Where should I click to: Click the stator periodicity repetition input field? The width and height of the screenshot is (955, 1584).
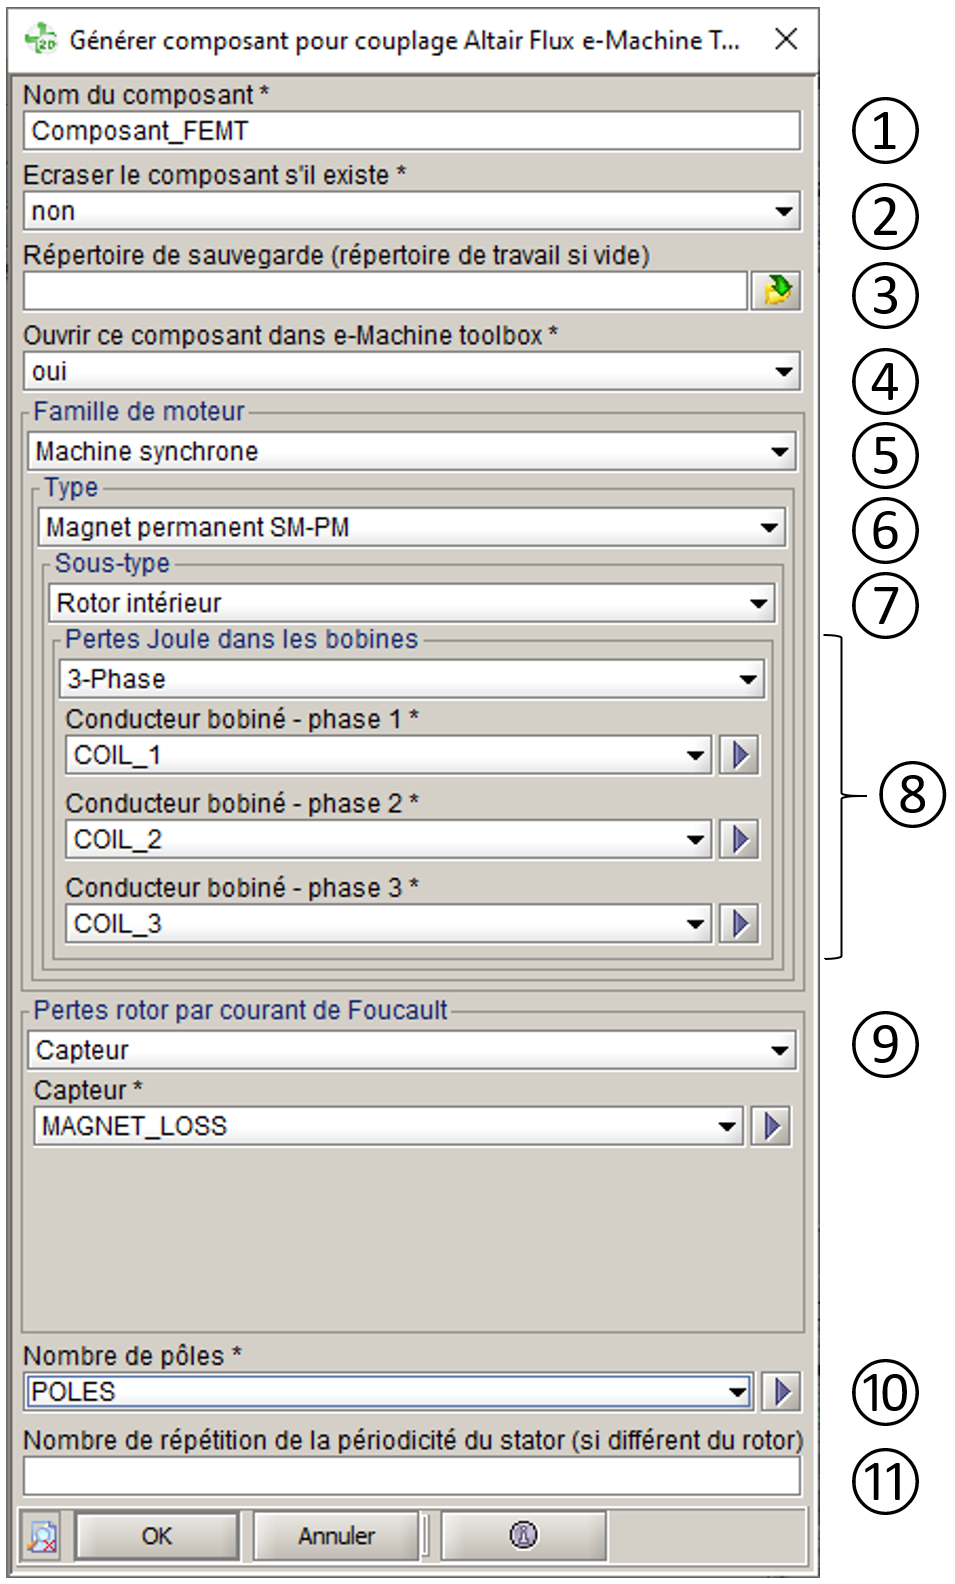click(x=410, y=1475)
